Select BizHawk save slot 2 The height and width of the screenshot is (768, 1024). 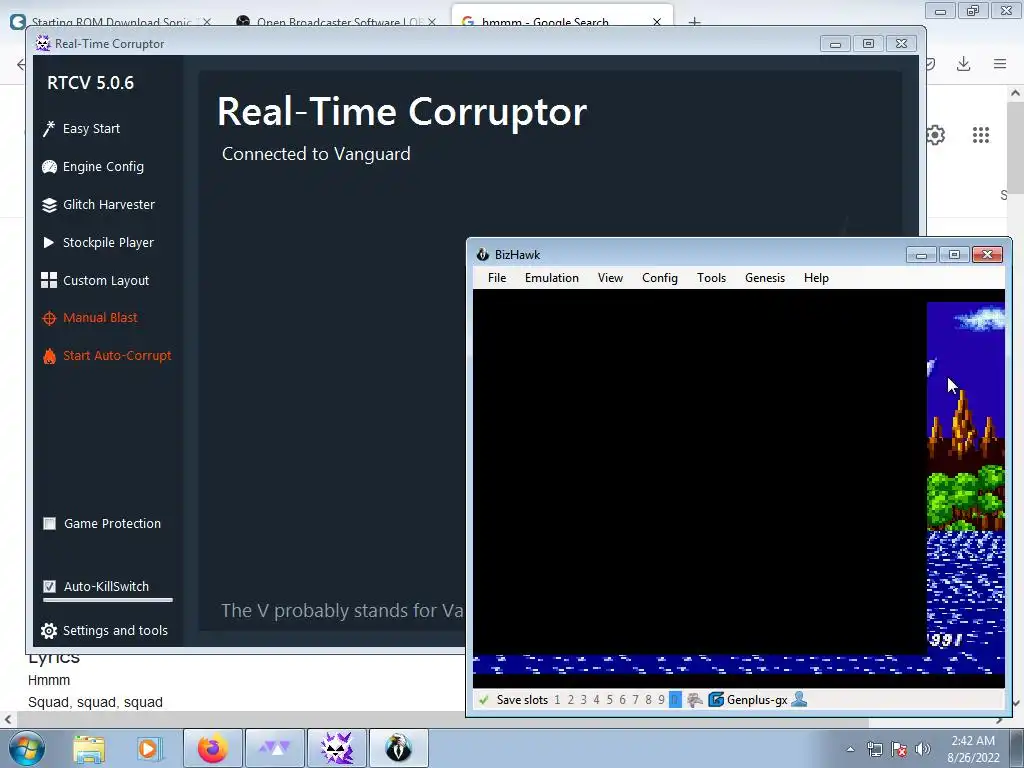[x=570, y=700]
